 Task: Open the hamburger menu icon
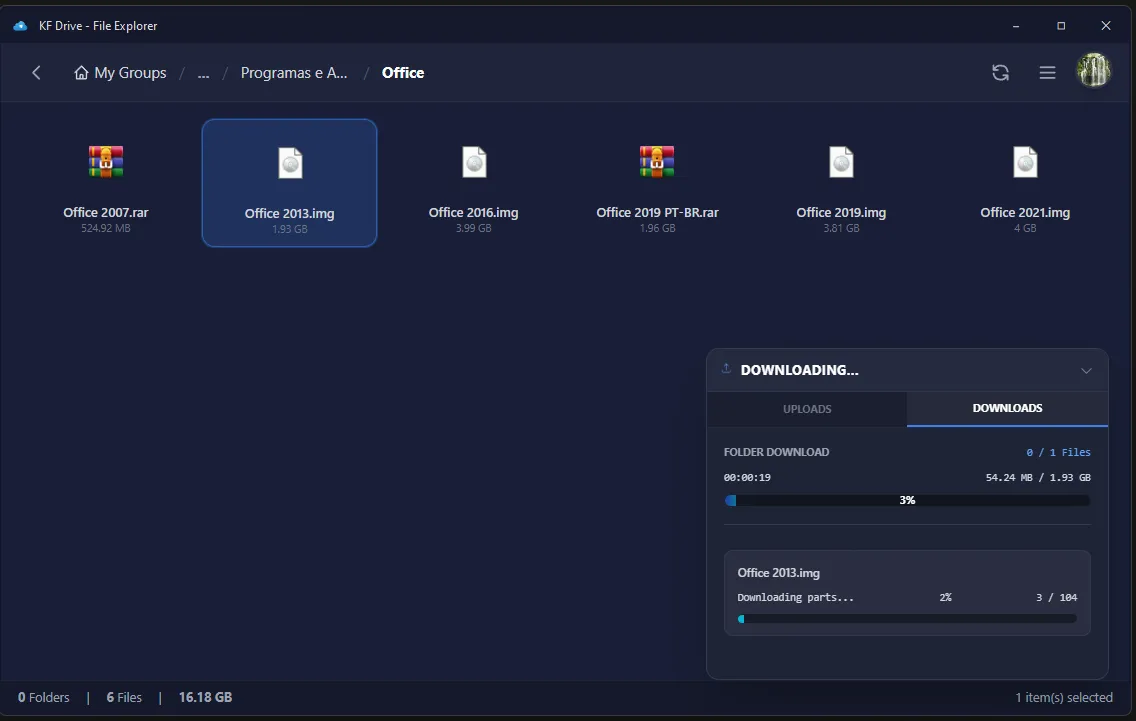pyautogui.click(x=1047, y=73)
